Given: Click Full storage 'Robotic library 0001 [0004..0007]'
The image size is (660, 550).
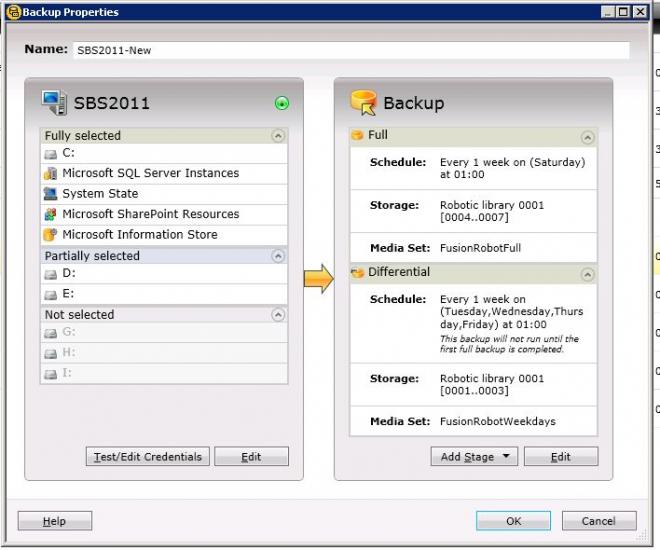Looking at the screenshot, I should (492, 211).
